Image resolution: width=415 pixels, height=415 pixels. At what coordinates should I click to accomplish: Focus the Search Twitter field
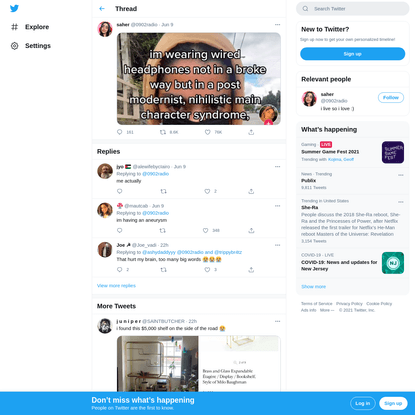(353, 9)
